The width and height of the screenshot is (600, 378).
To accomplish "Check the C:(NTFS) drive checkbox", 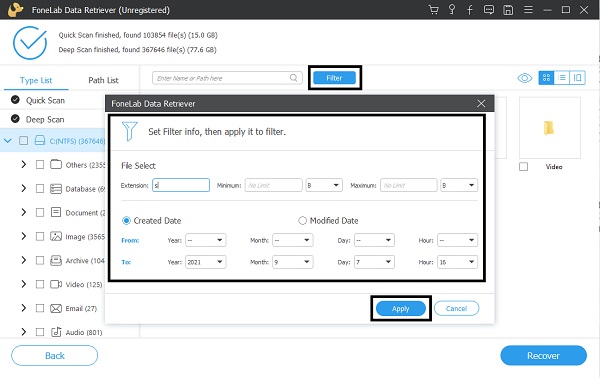I will click(23, 140).
